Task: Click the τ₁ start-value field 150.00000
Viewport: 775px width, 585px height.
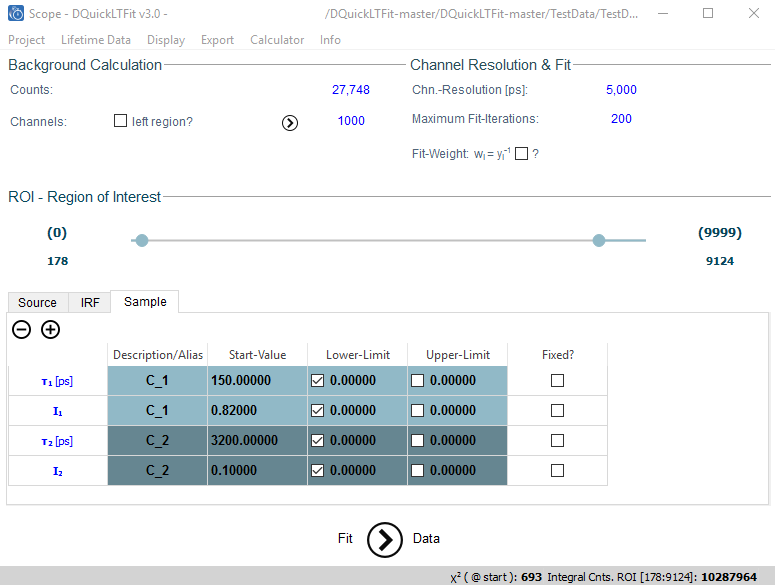Action: point(257,380)
